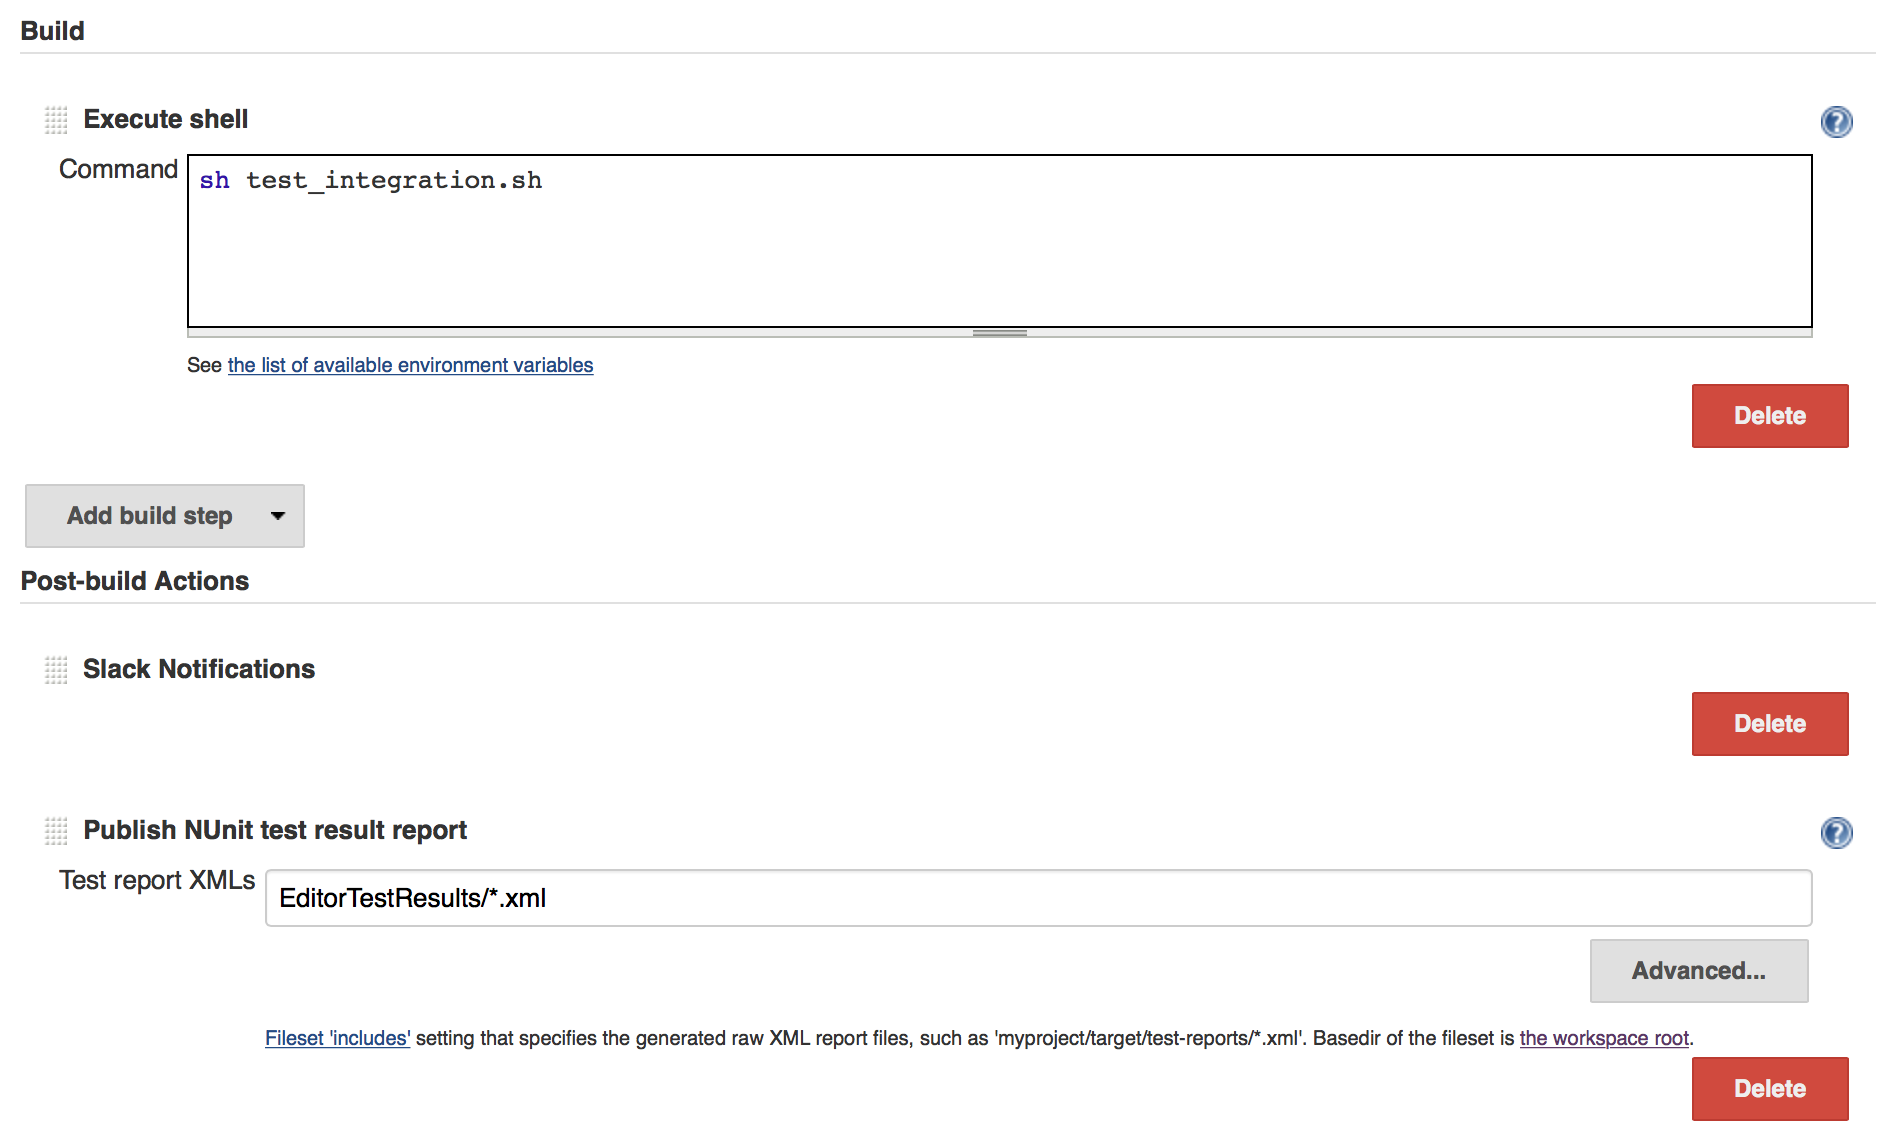Screen dimensions: 1900x1140
Task: Delete the Execute shell build step
Action: pyautogui.click(x=1769, y=415)
